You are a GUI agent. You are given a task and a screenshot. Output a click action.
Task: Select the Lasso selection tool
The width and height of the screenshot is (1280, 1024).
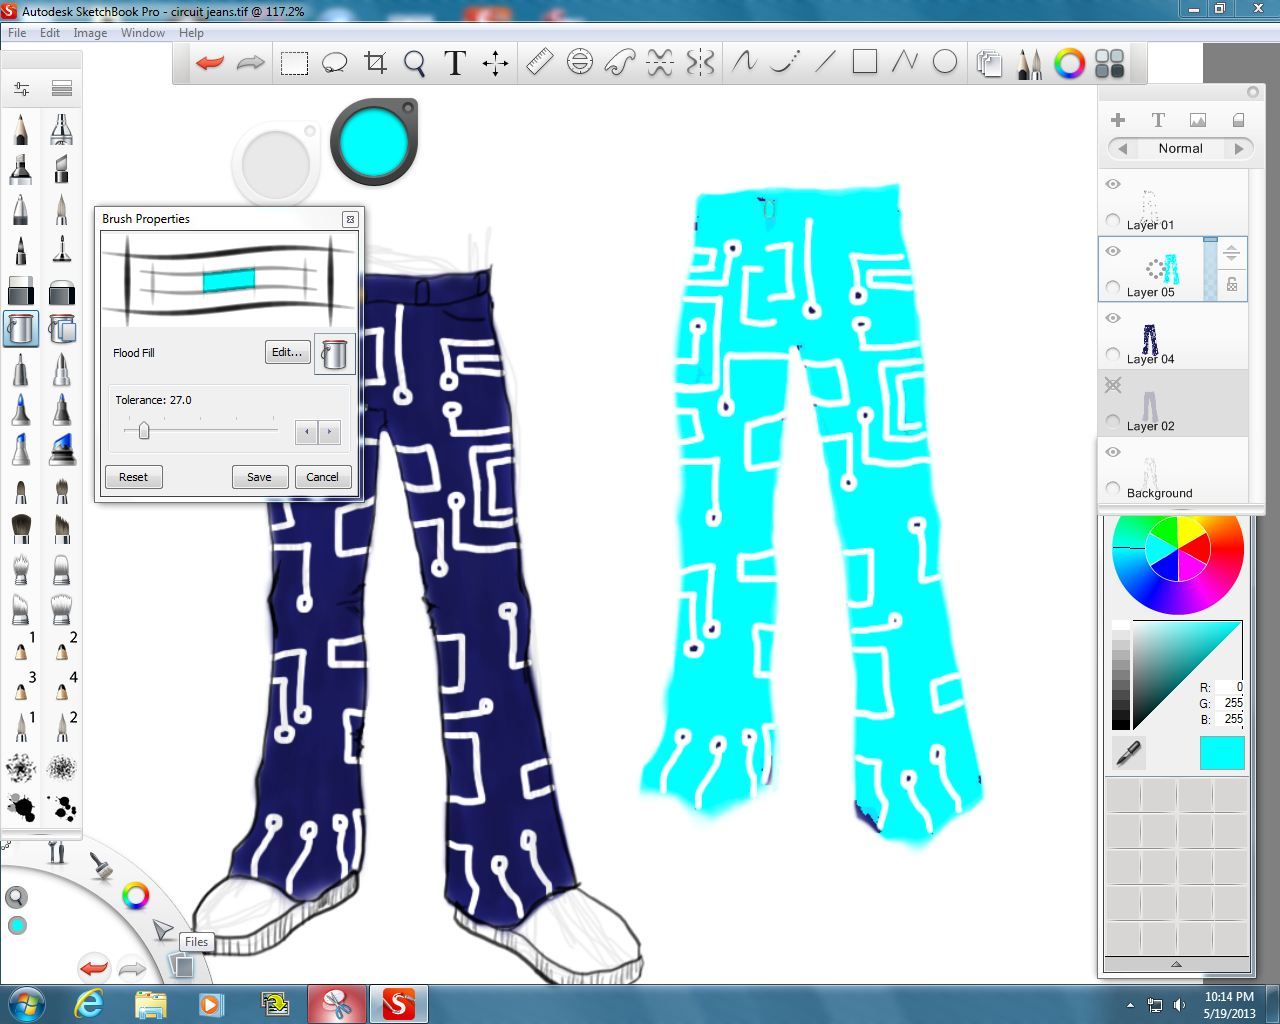tap(334, 62)
